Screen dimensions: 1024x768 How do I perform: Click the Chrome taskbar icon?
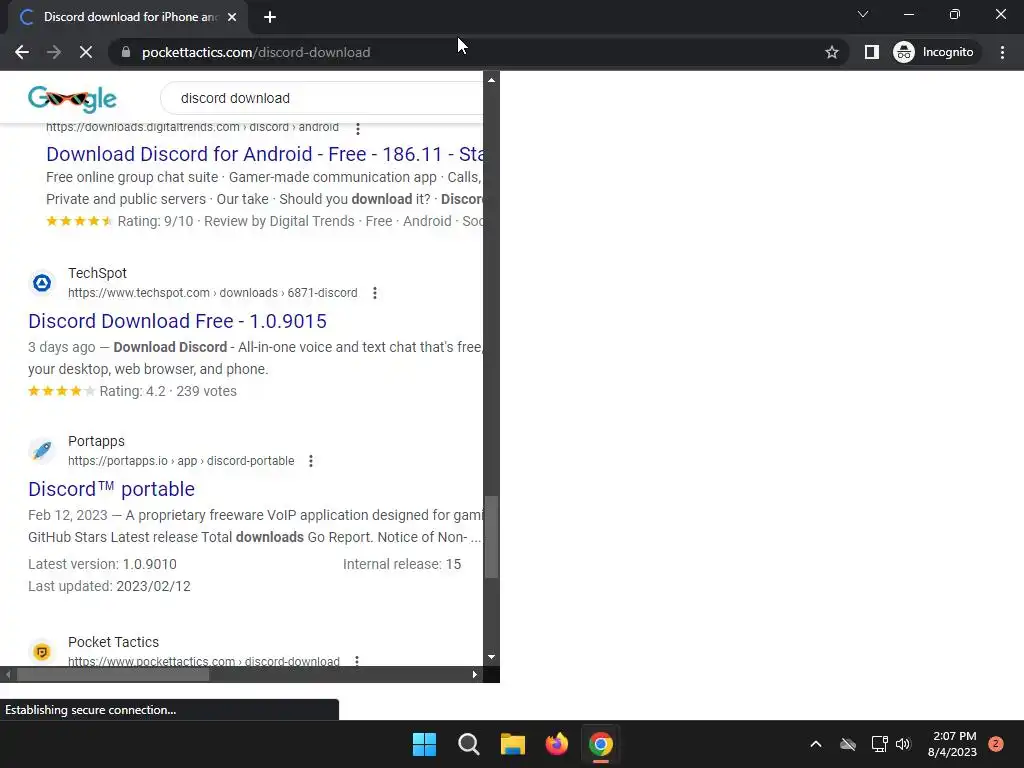(601, 744)
